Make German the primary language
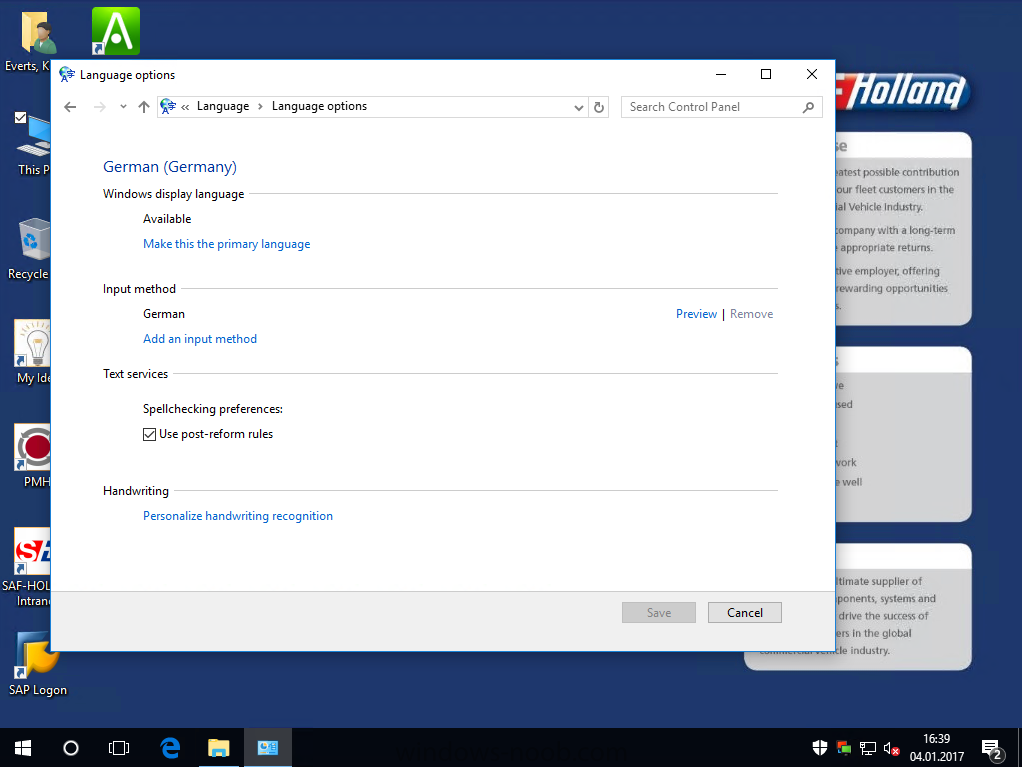The image size is (1022, 767). [x=227, y=244]
